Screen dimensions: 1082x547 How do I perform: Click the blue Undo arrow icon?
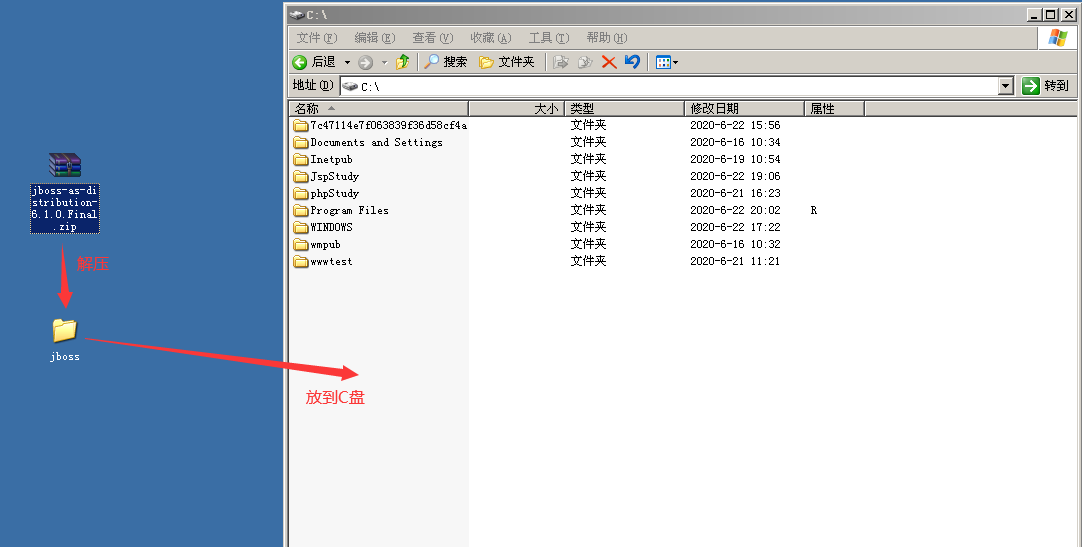pyautogui.click(x=632, y=61)
